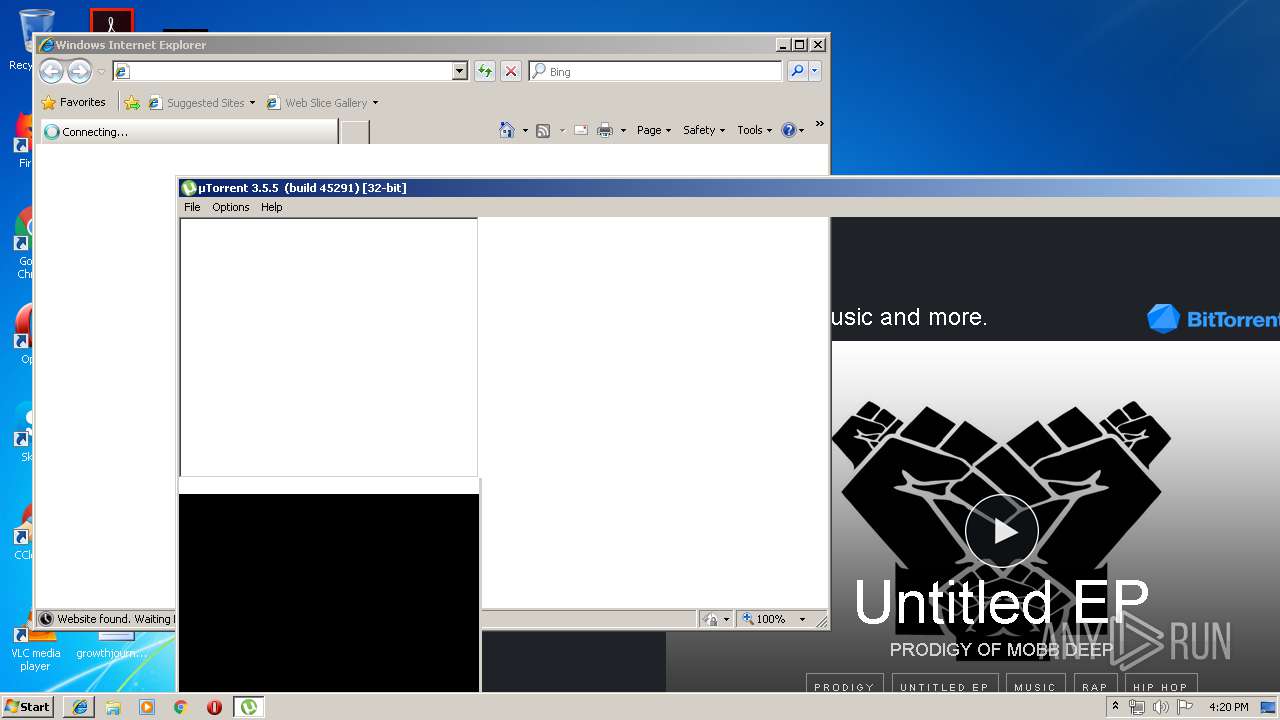This screenshot has width=1280, height=720.
Task: Click the Internet Explorer taskbar icon
Action: tap(80, 707)
